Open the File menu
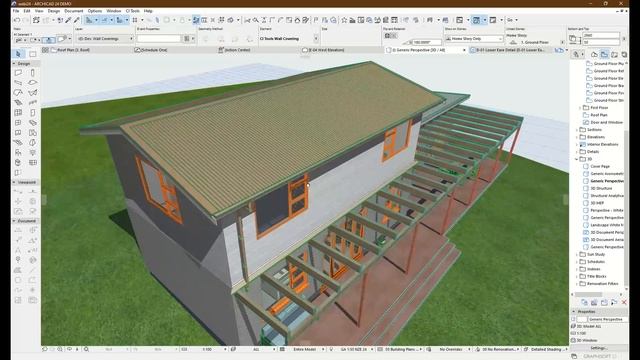The width and height of the screenshot is (640, 360). [x=16, y=11]
